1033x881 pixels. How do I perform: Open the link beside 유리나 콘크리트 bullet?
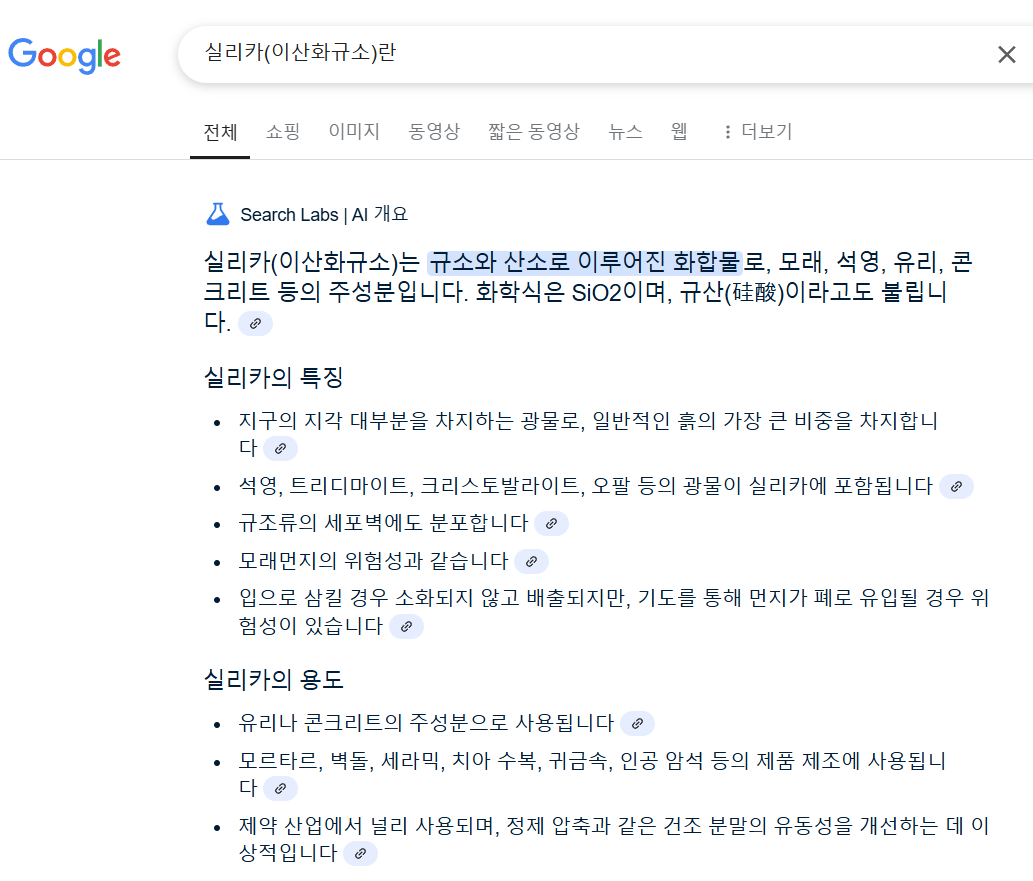pyautogui.click(x=637, y=722)
